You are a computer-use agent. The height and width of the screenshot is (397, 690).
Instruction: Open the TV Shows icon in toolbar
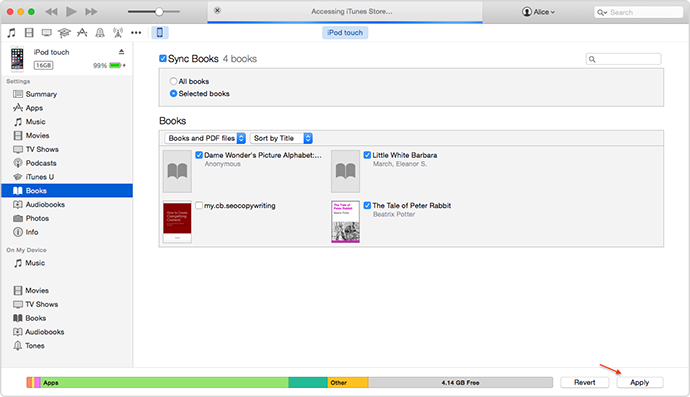coord(47,33)
